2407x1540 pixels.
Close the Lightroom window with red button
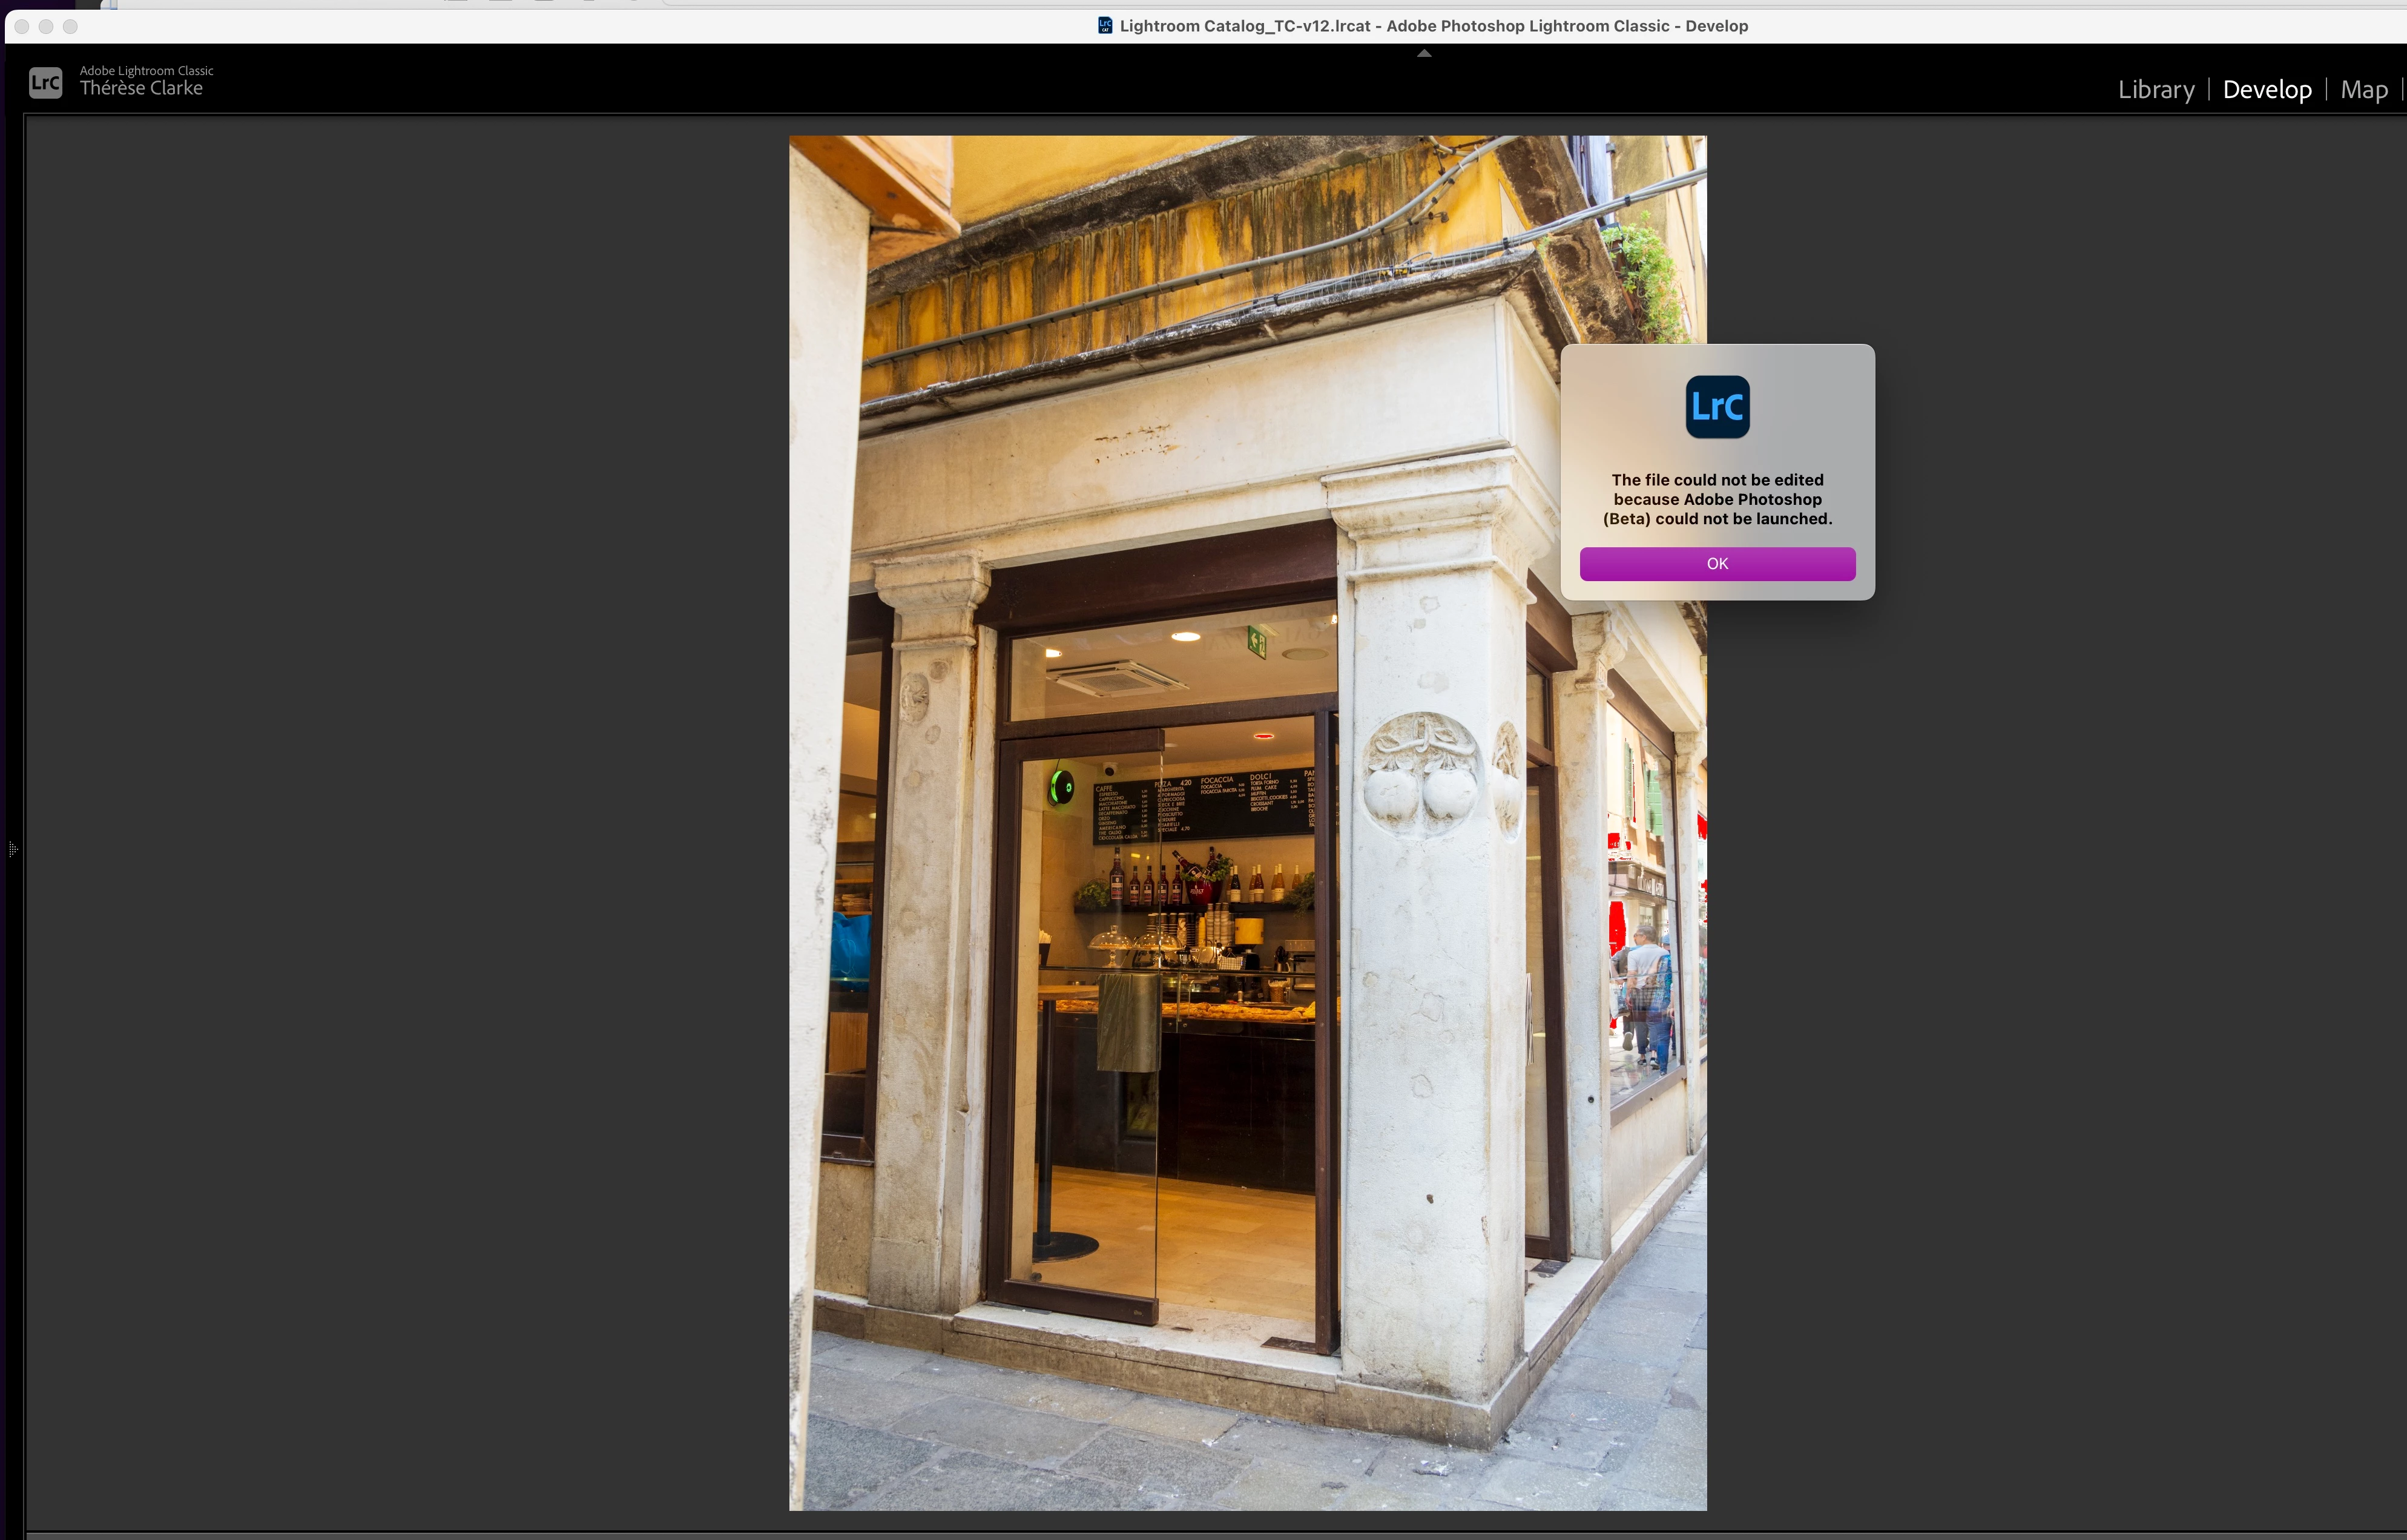[22, 26]
